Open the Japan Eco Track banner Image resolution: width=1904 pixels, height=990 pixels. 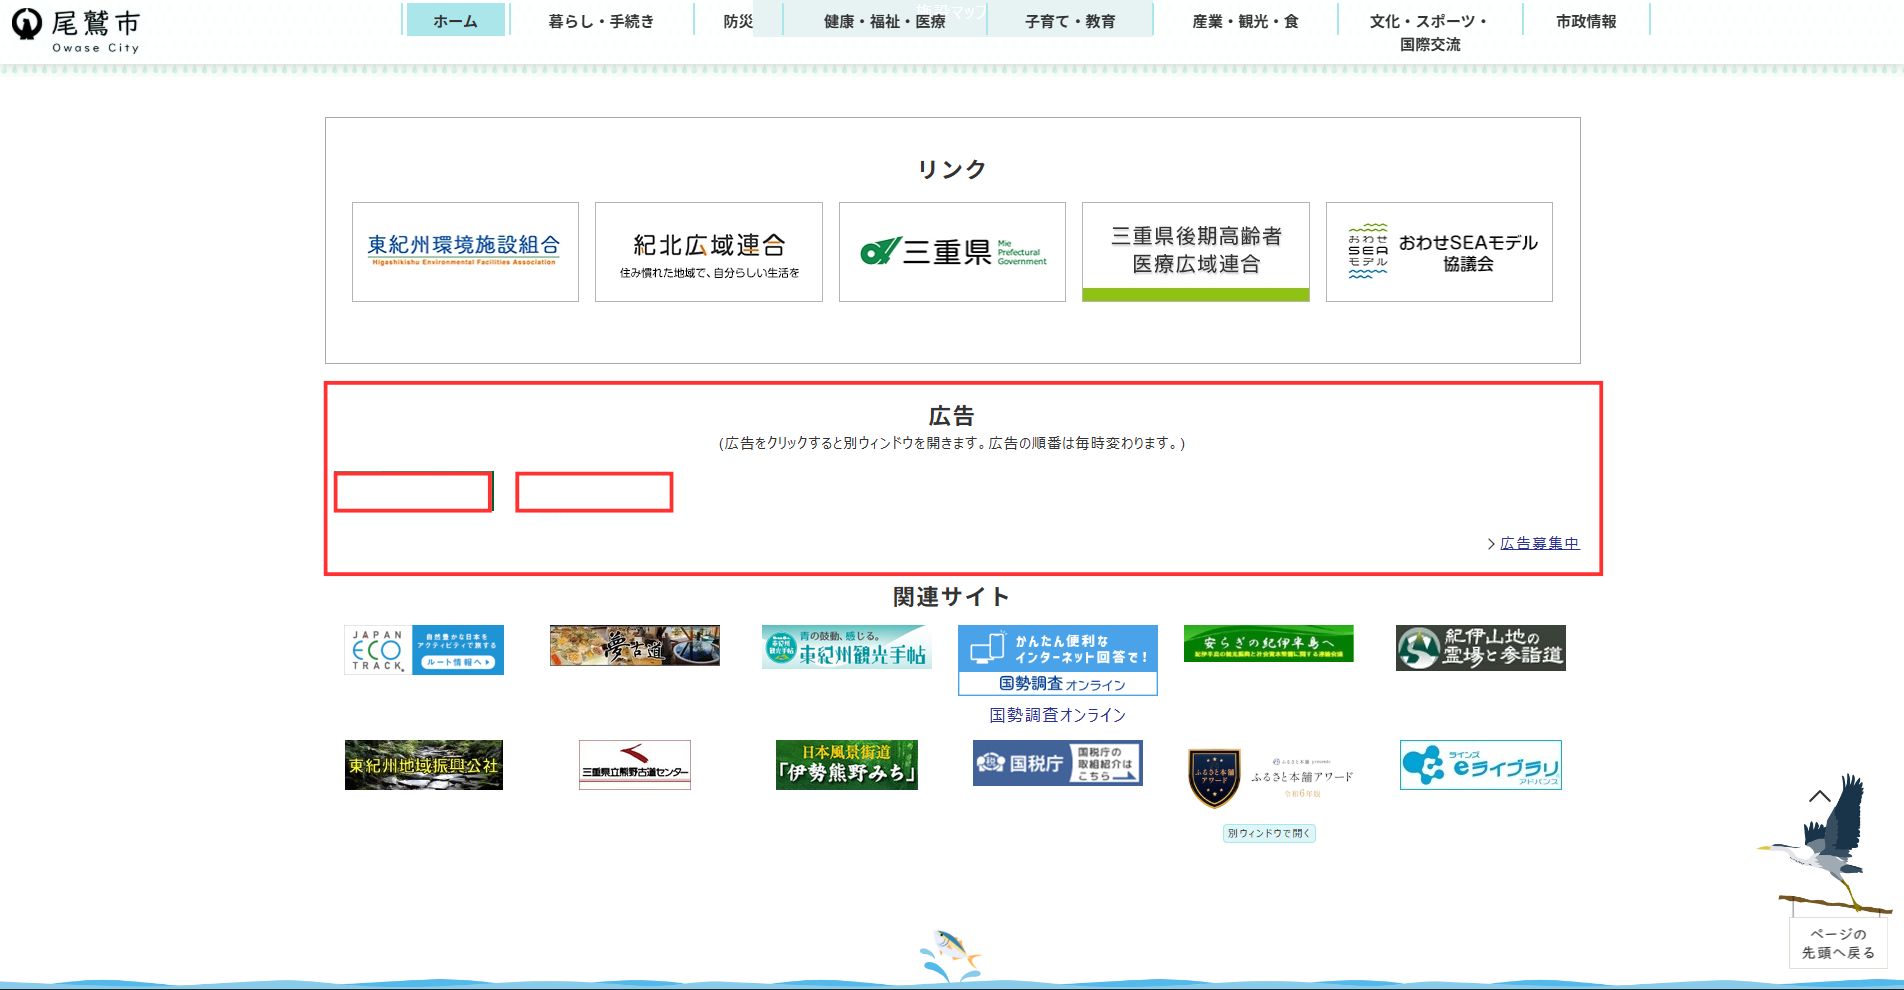[x=424, y=650]
